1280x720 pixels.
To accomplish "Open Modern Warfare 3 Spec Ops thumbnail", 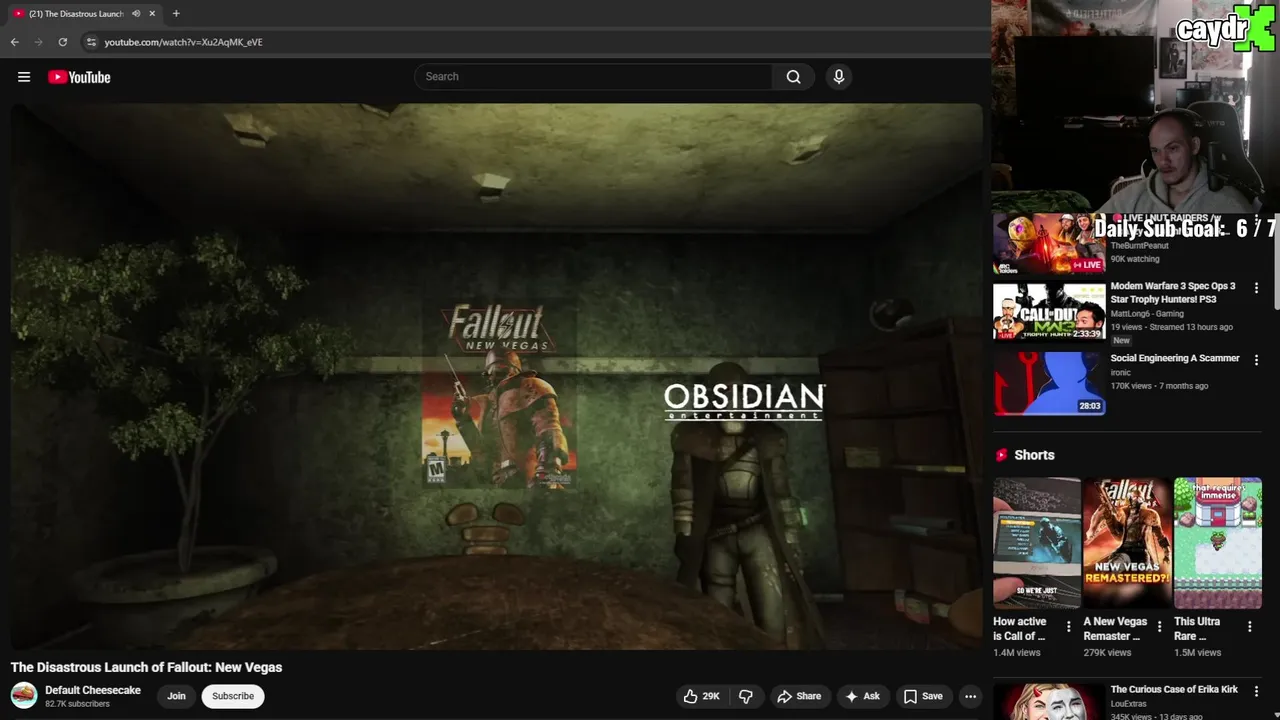I will (1049, 311).
